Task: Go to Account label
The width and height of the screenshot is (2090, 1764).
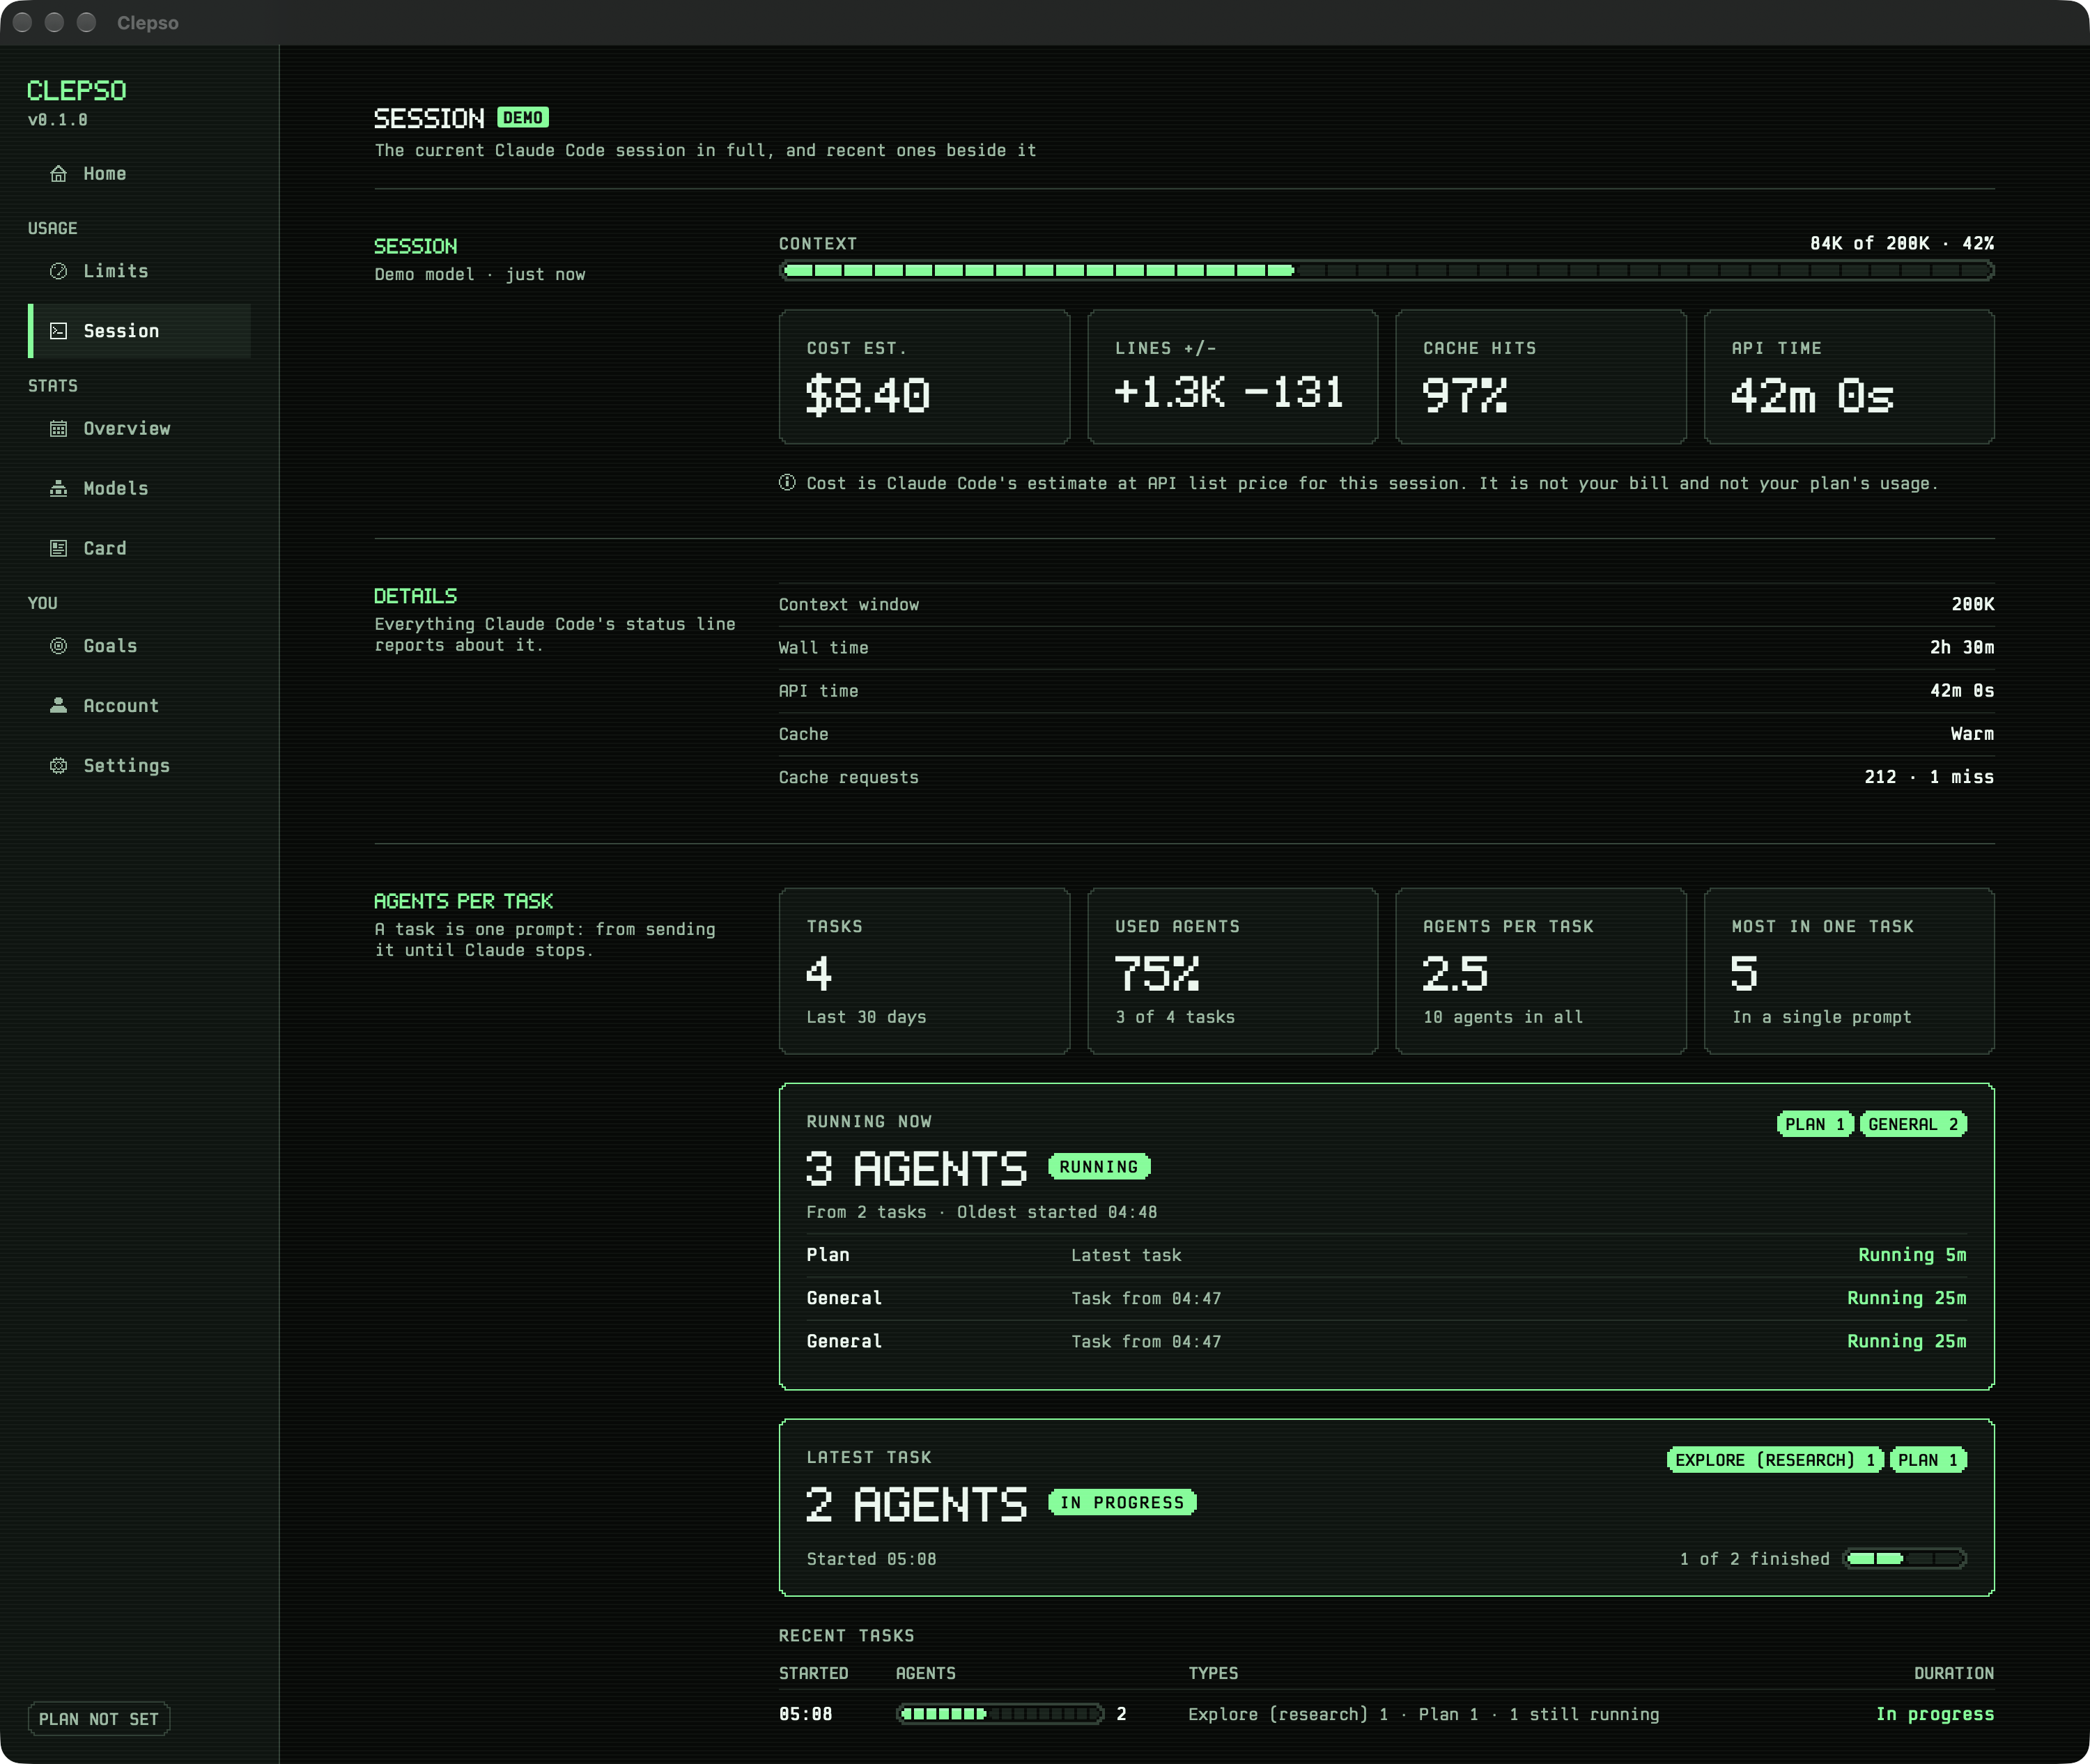Action: (x=121, y=706)
